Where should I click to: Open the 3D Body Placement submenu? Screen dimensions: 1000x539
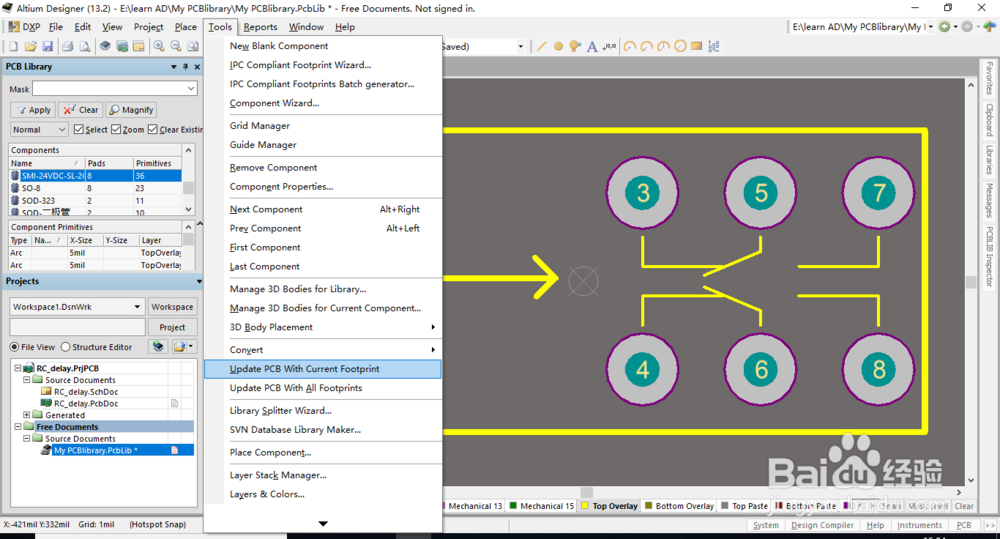click(x=323, y=327)
